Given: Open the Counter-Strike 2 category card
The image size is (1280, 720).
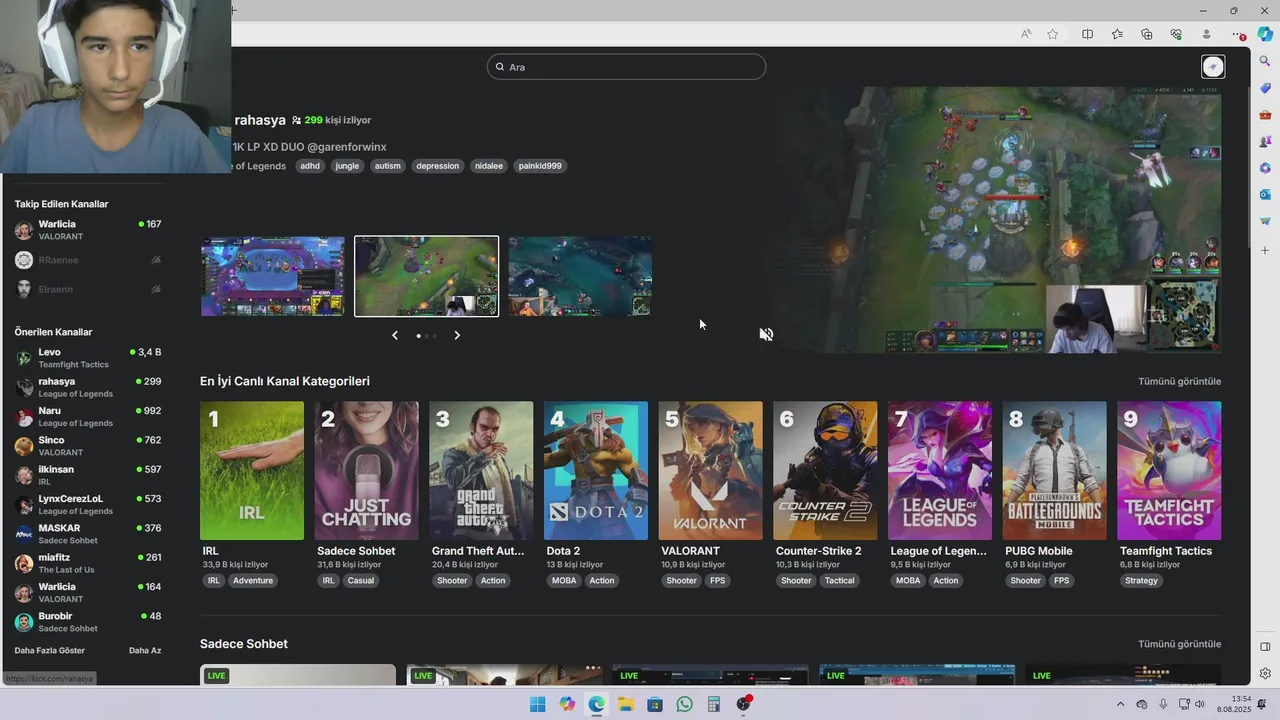Looking at the screenshot, I should (825, 471).
